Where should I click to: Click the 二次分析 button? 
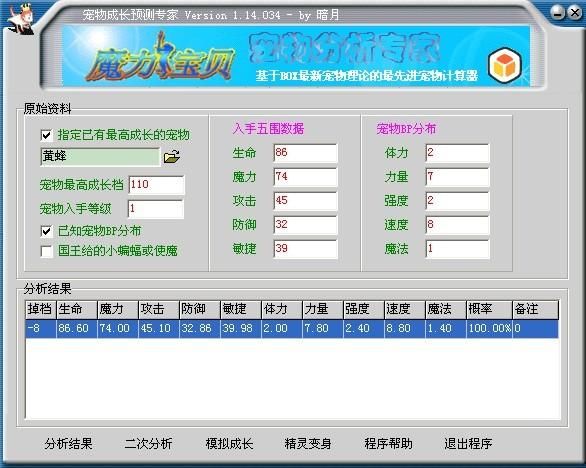pos(148,444)
